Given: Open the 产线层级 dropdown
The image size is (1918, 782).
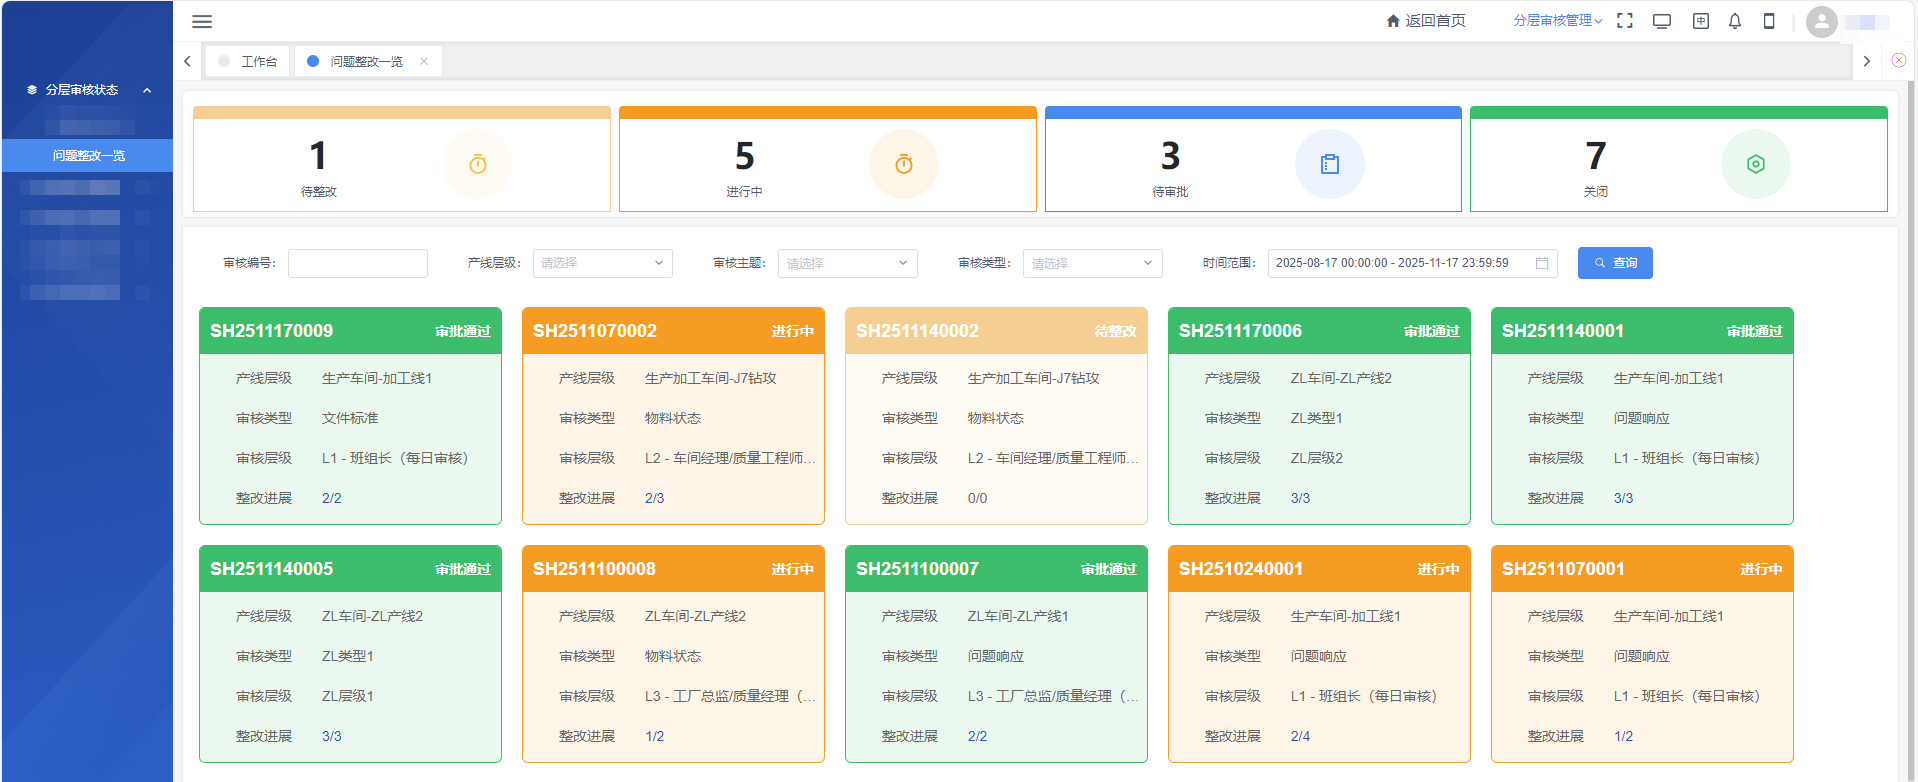Looking at the screenshot, I should (x=602, y=263).
